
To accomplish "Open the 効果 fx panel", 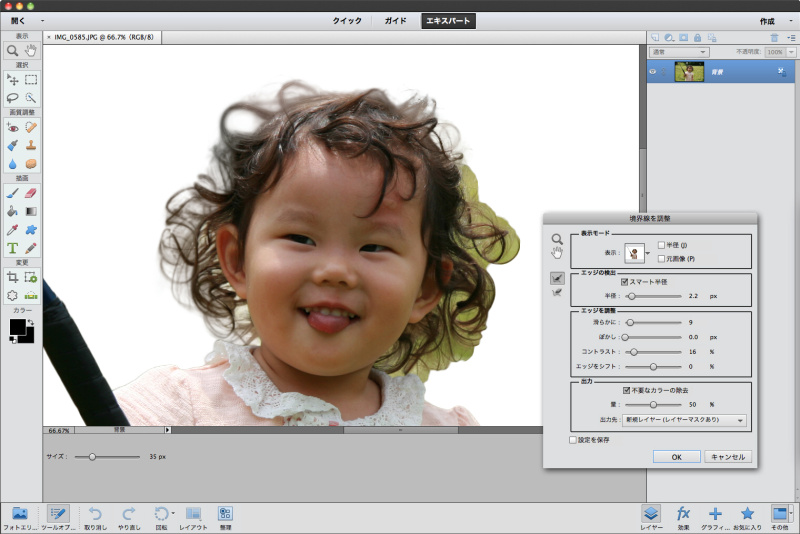I will 683,518.
